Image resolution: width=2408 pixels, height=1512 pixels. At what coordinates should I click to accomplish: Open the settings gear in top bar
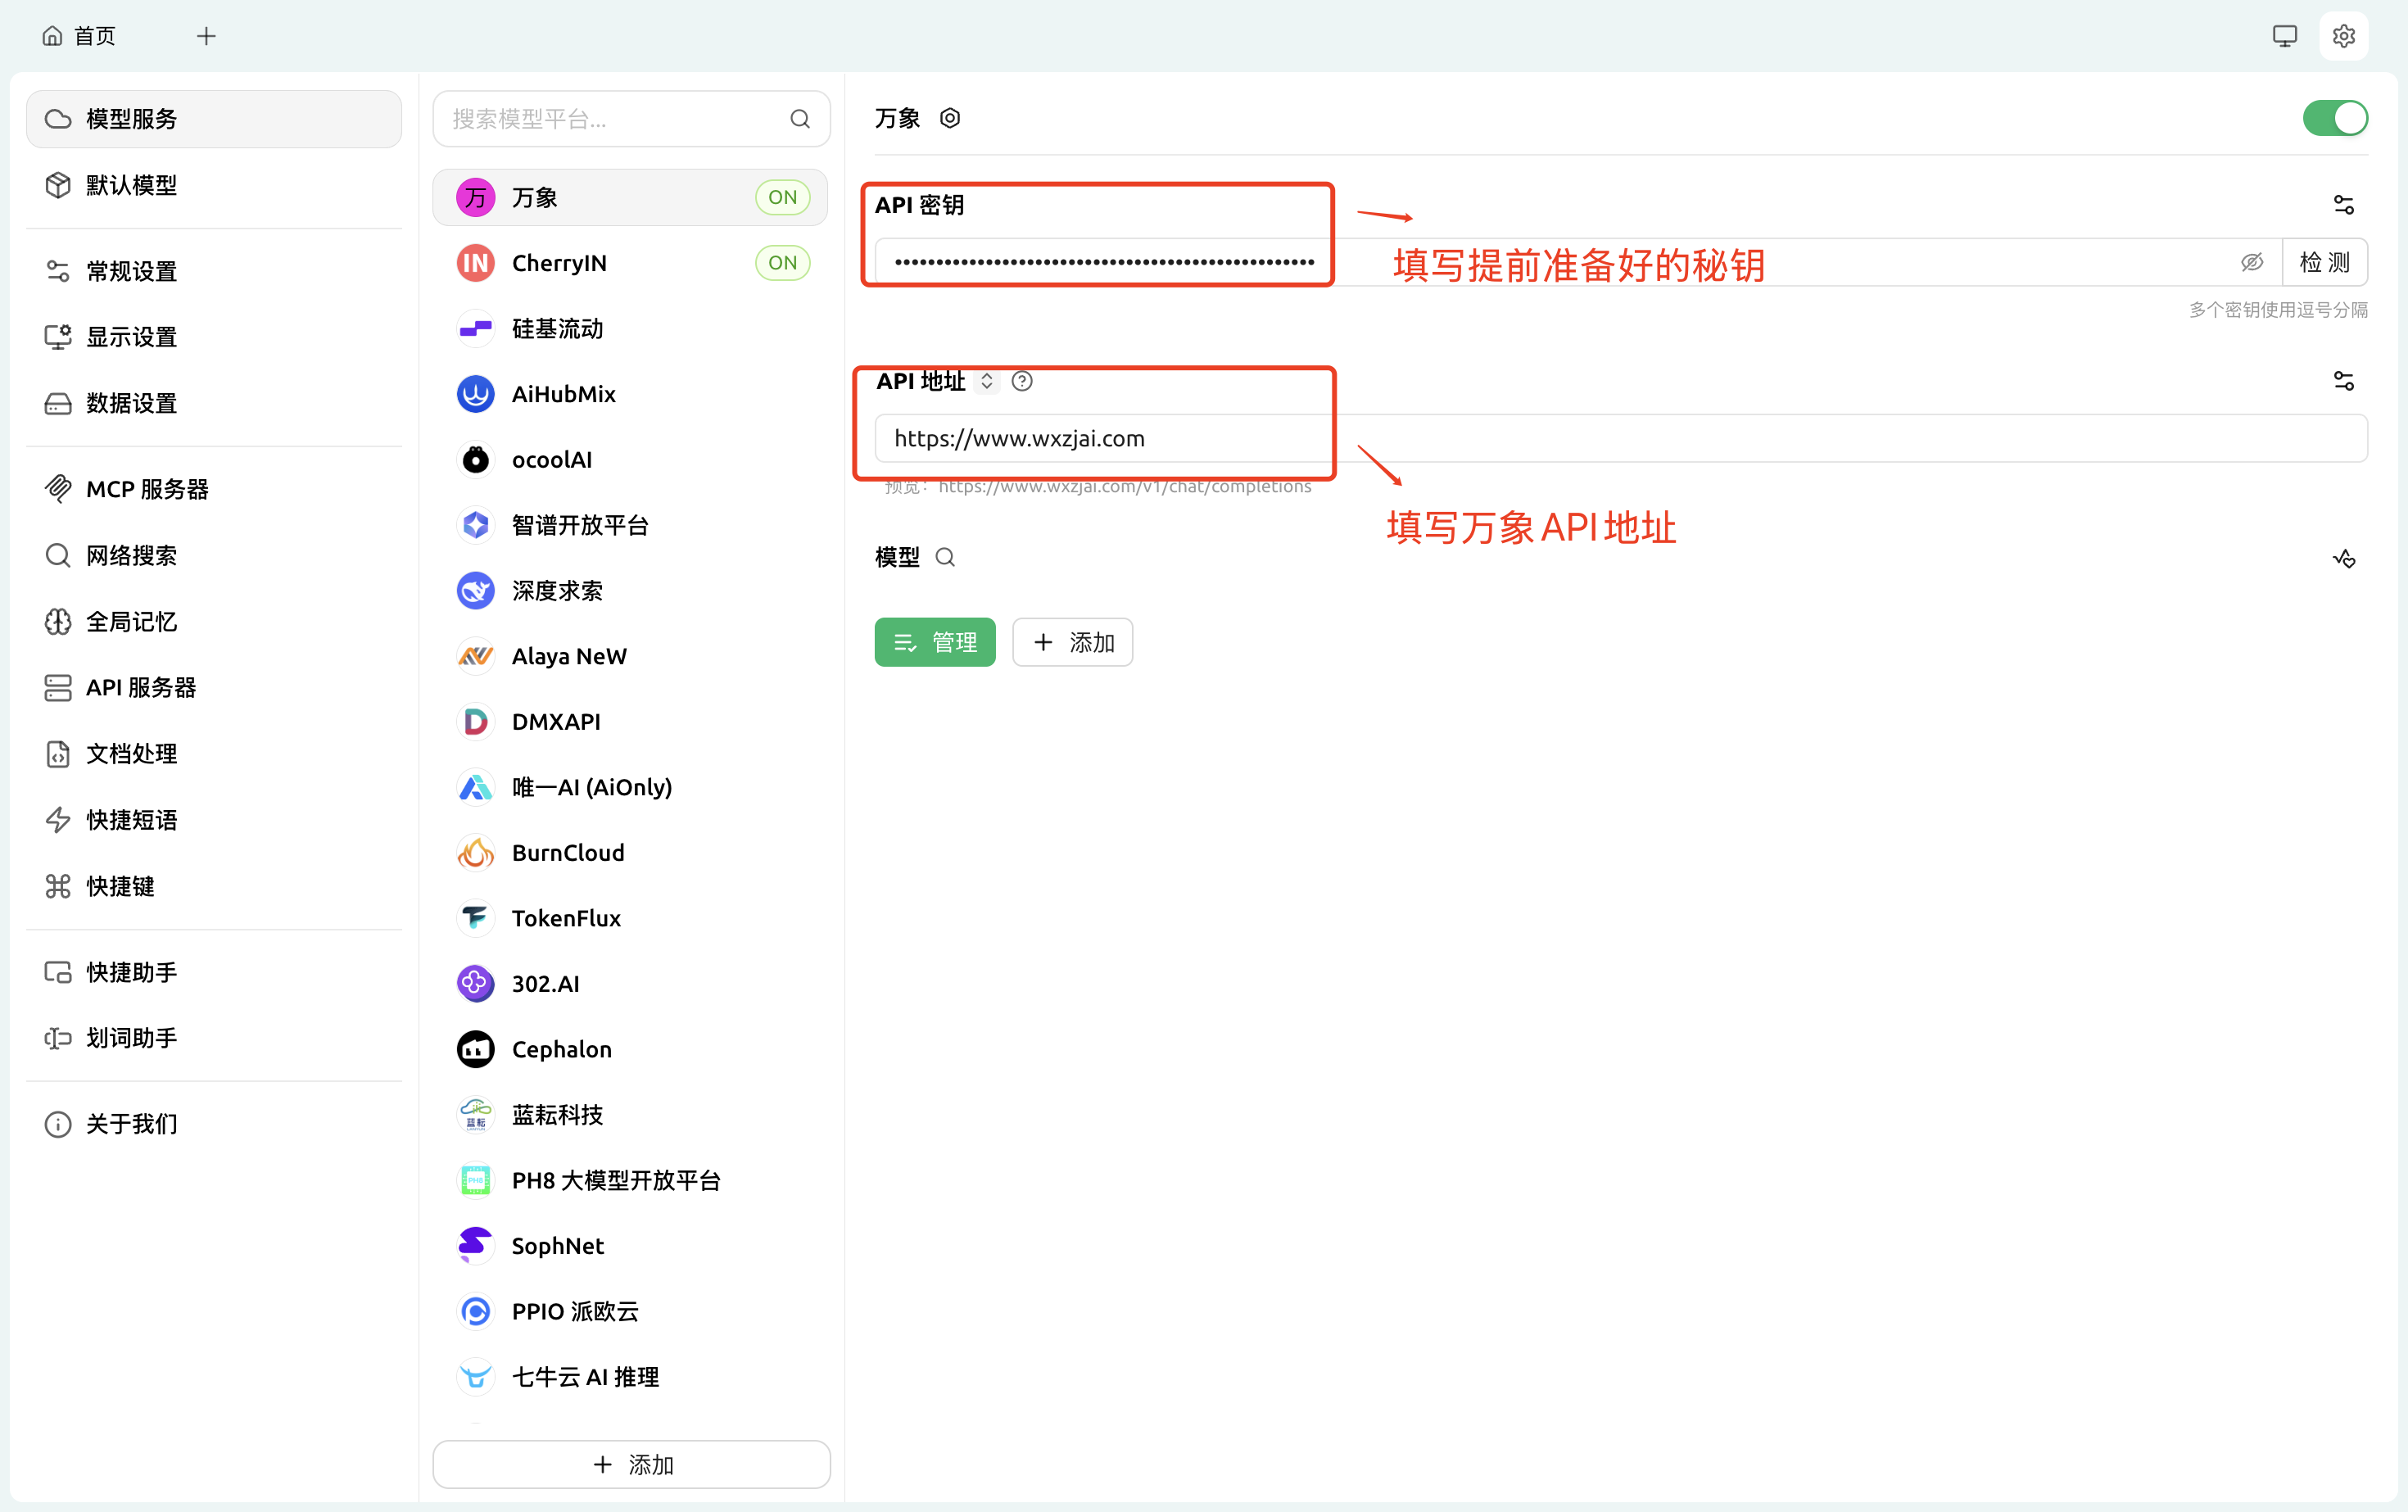(2343, 36)
